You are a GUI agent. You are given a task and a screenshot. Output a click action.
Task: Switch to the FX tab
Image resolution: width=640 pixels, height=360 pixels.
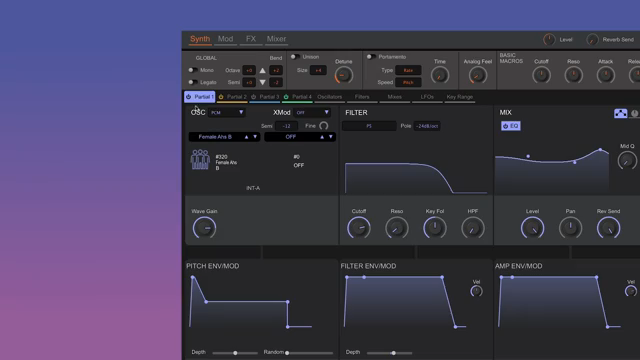pos(251,39)
